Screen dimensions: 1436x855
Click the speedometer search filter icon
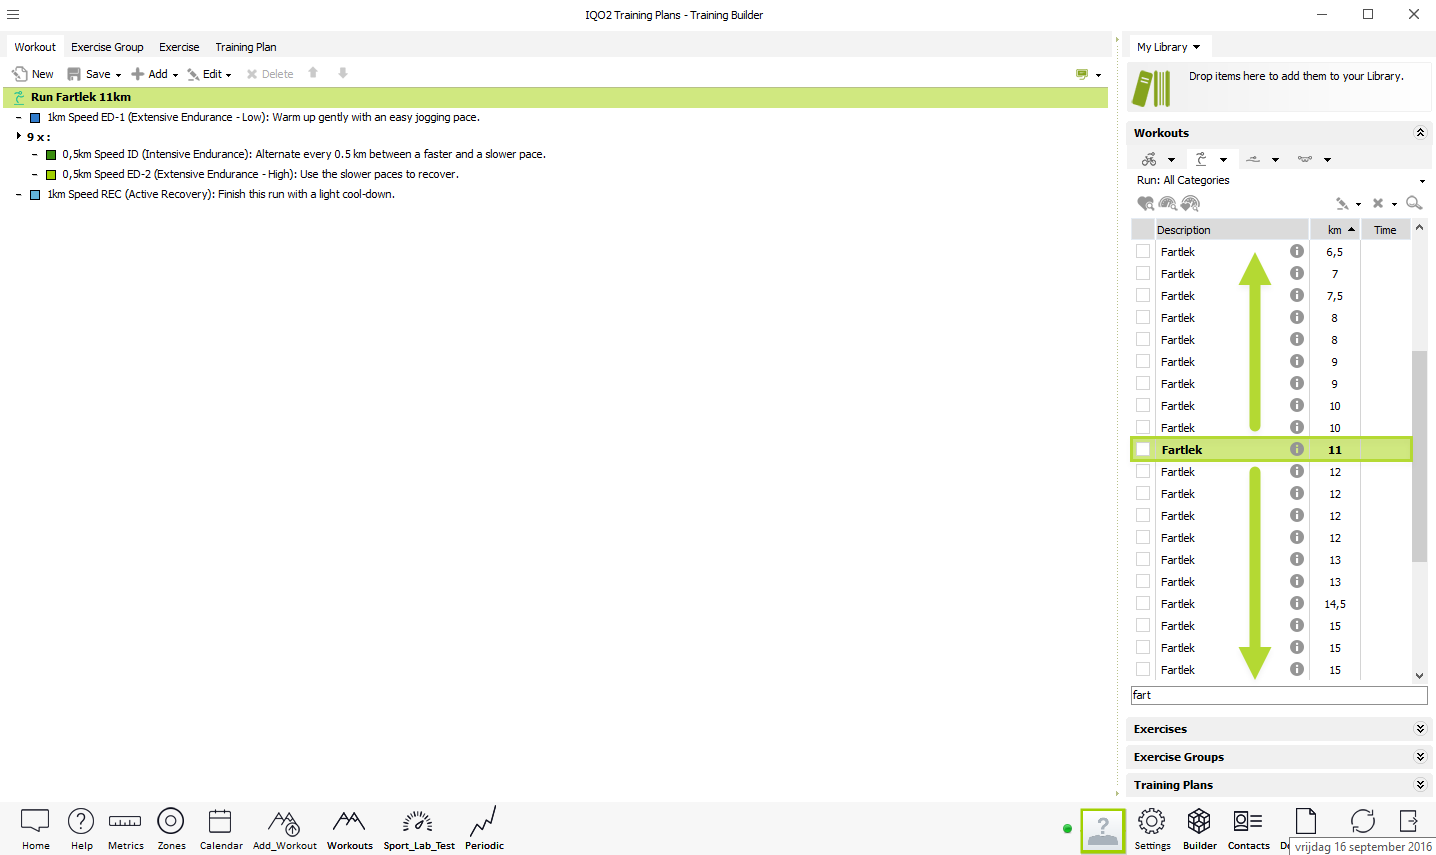[1168, 203]
